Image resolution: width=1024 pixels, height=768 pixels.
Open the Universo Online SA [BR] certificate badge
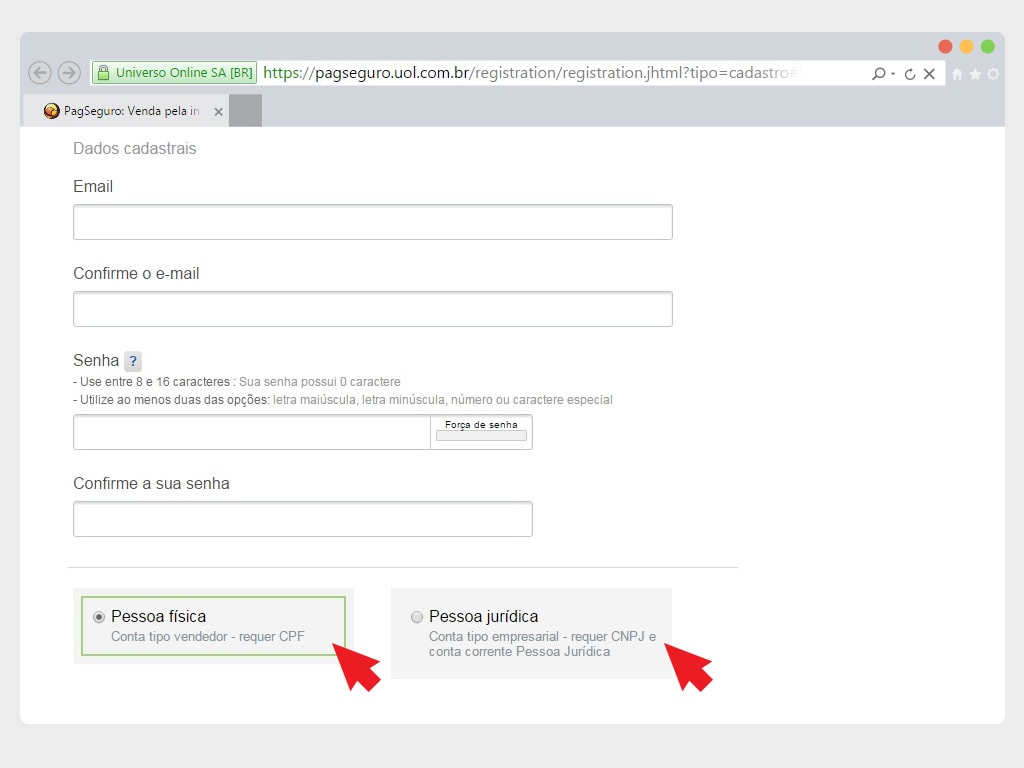coord(174,72)
